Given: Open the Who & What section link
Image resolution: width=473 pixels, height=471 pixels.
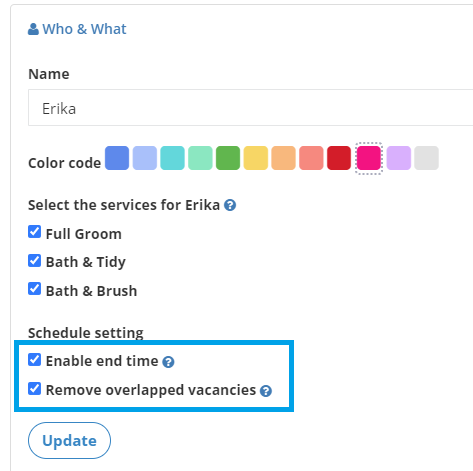Looking at the screenshot, I should [x=84, y=29].
